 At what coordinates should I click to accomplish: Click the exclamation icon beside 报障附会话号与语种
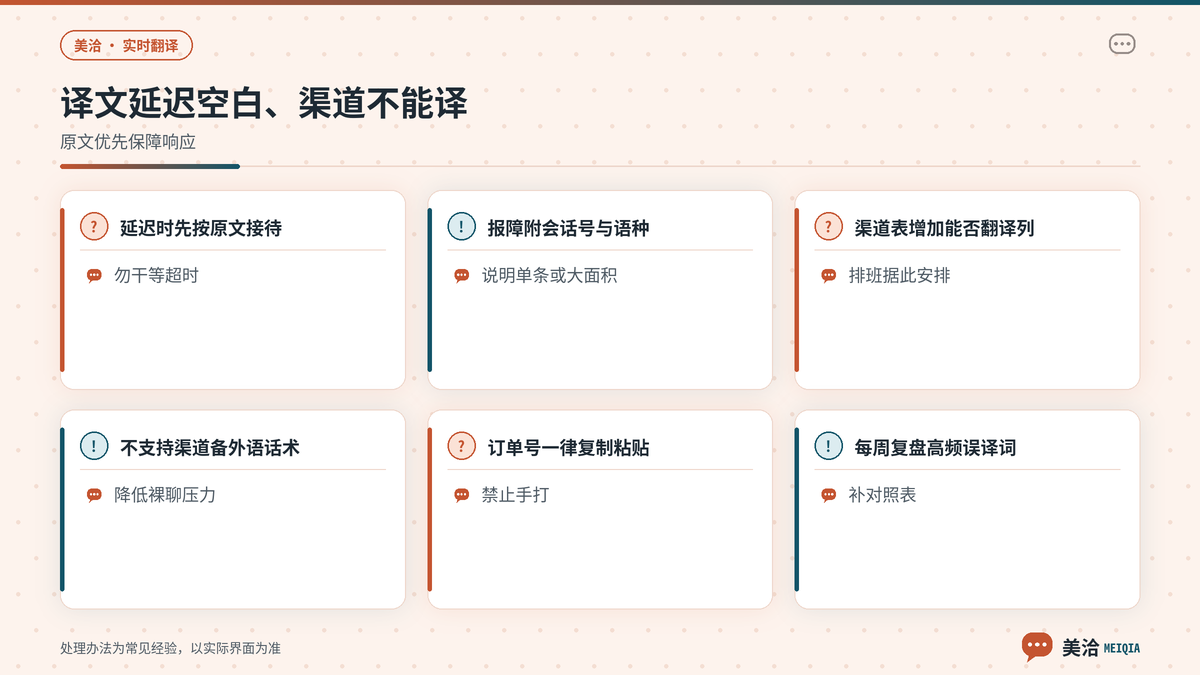pyautogui.click(x=461, y=227)
